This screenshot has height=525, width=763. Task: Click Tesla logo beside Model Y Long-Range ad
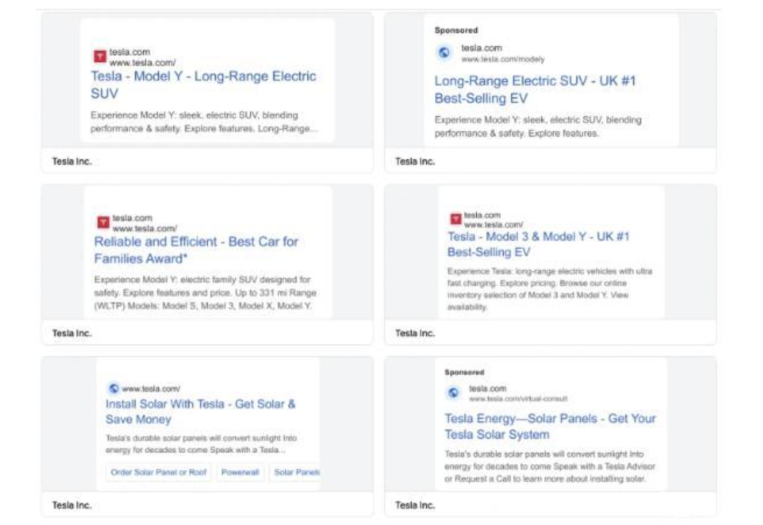(x=100, y=56)
